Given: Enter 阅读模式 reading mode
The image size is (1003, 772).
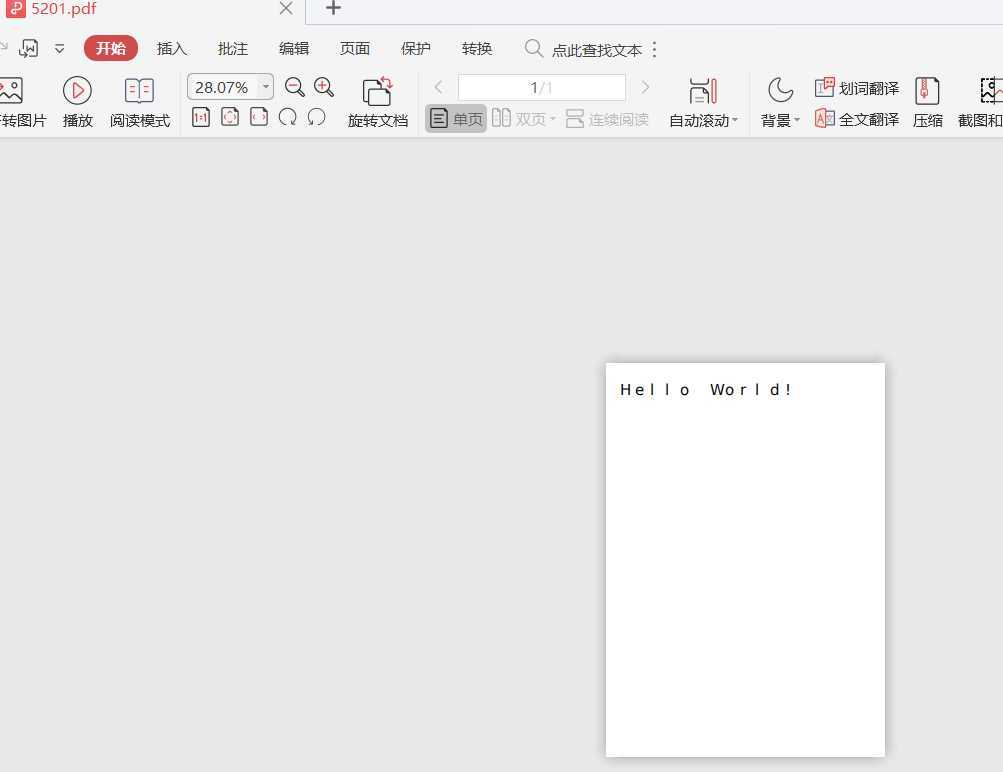Looking at the screenshot, I should (x=139, y=101).
